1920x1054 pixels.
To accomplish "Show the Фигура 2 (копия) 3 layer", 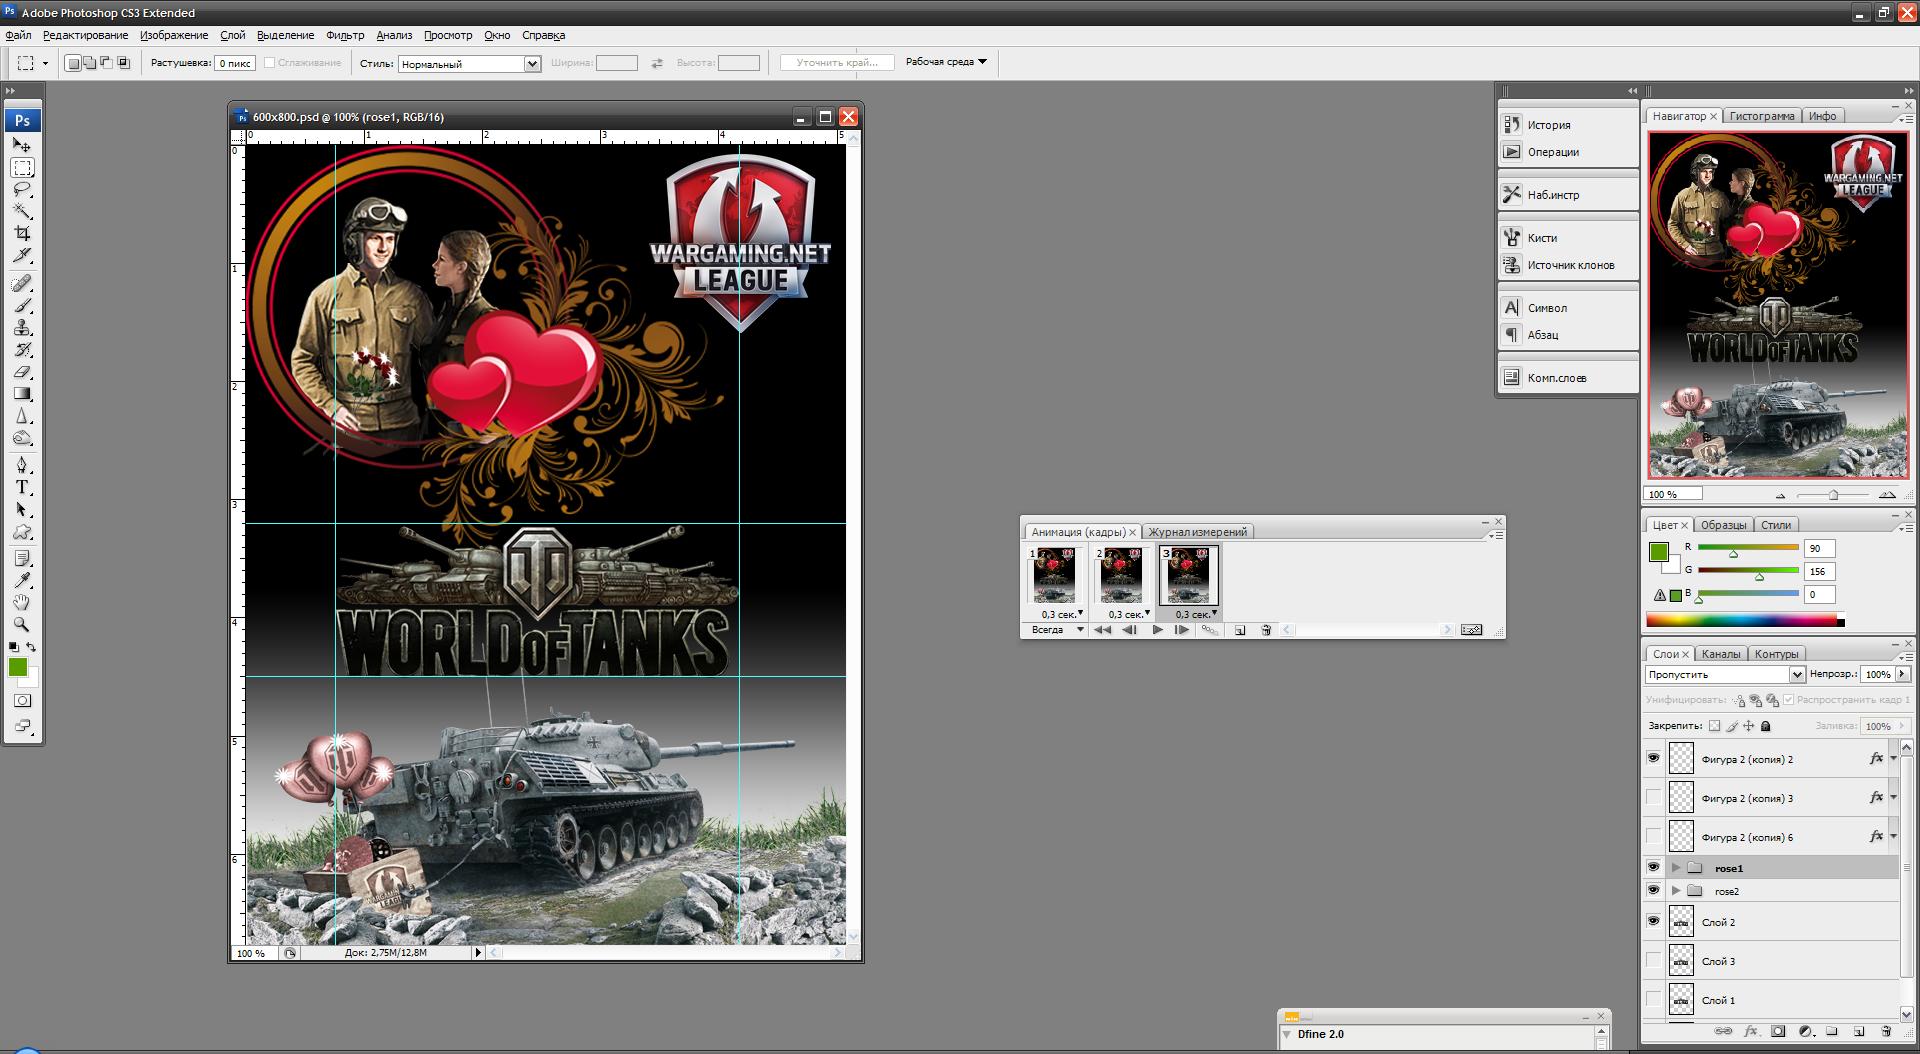I will [1653, 797].
